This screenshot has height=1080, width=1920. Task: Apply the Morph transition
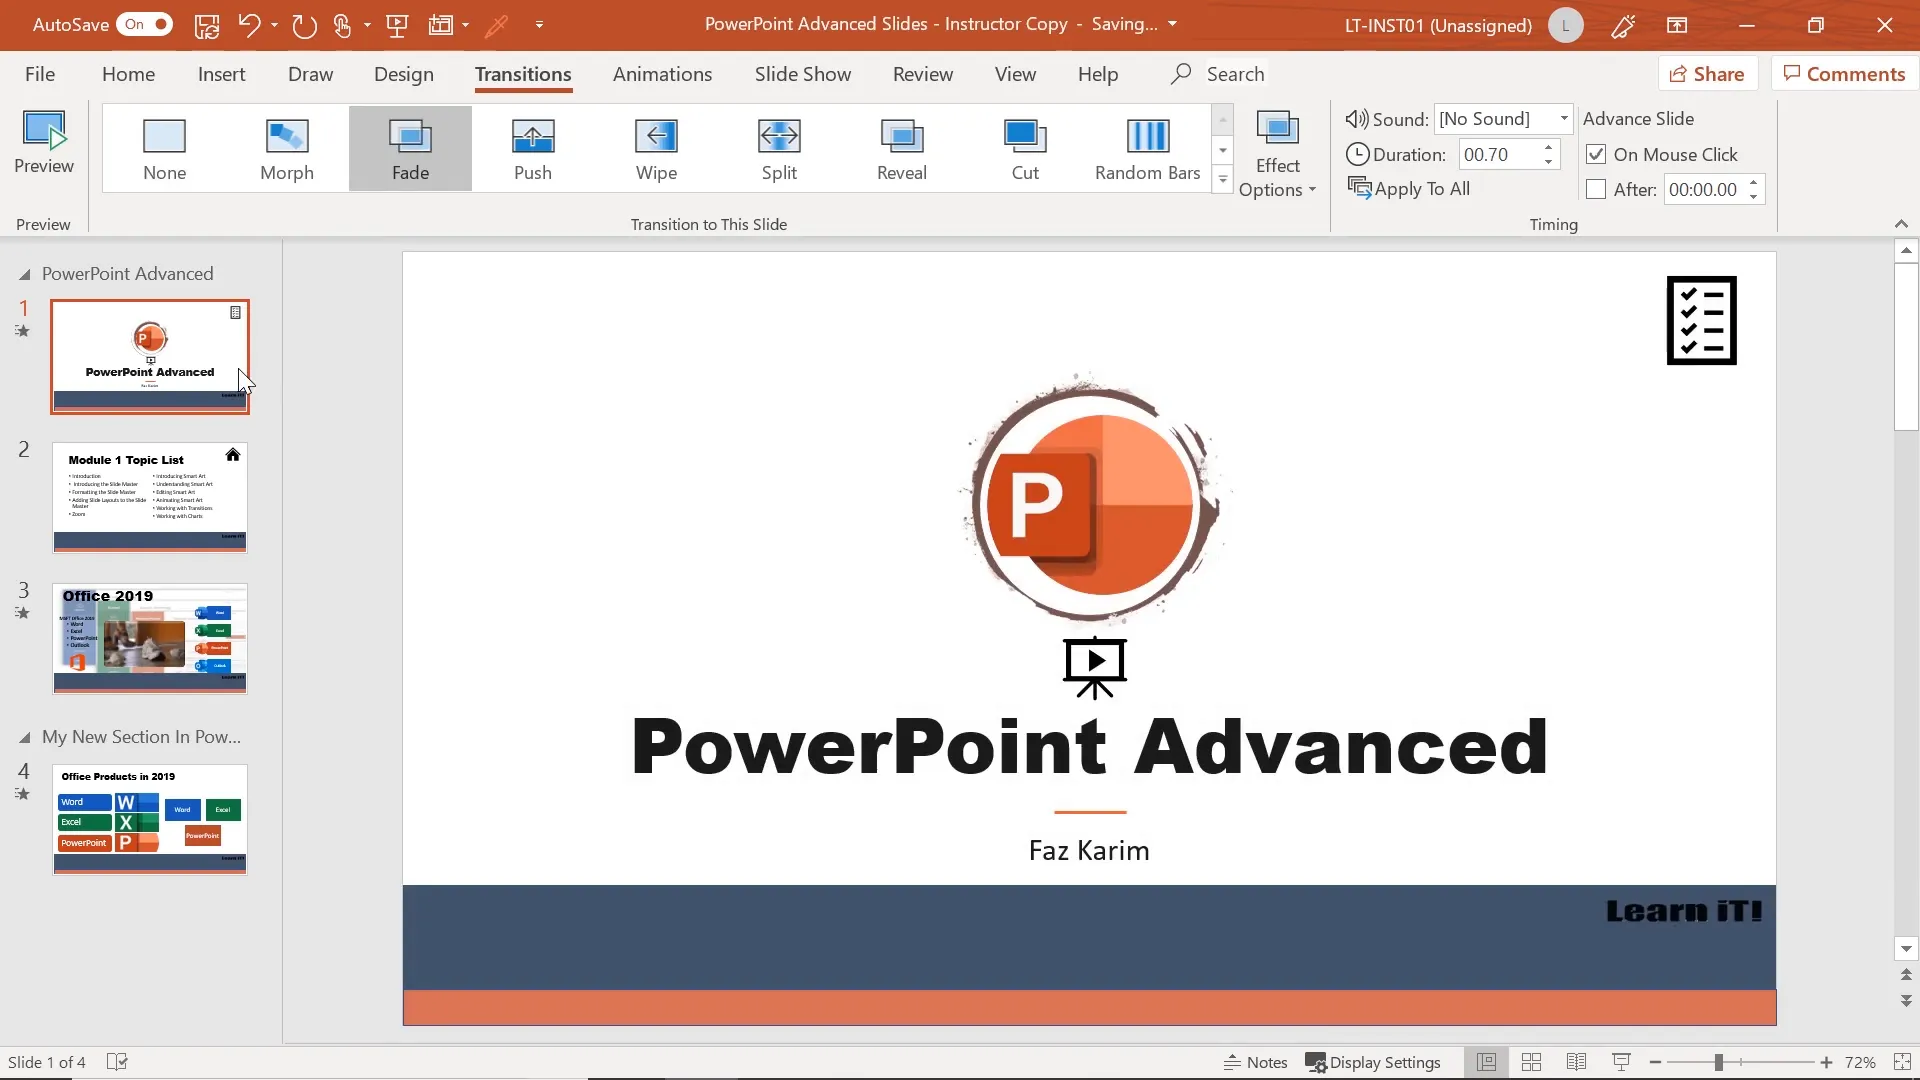[x=287, y=149]
